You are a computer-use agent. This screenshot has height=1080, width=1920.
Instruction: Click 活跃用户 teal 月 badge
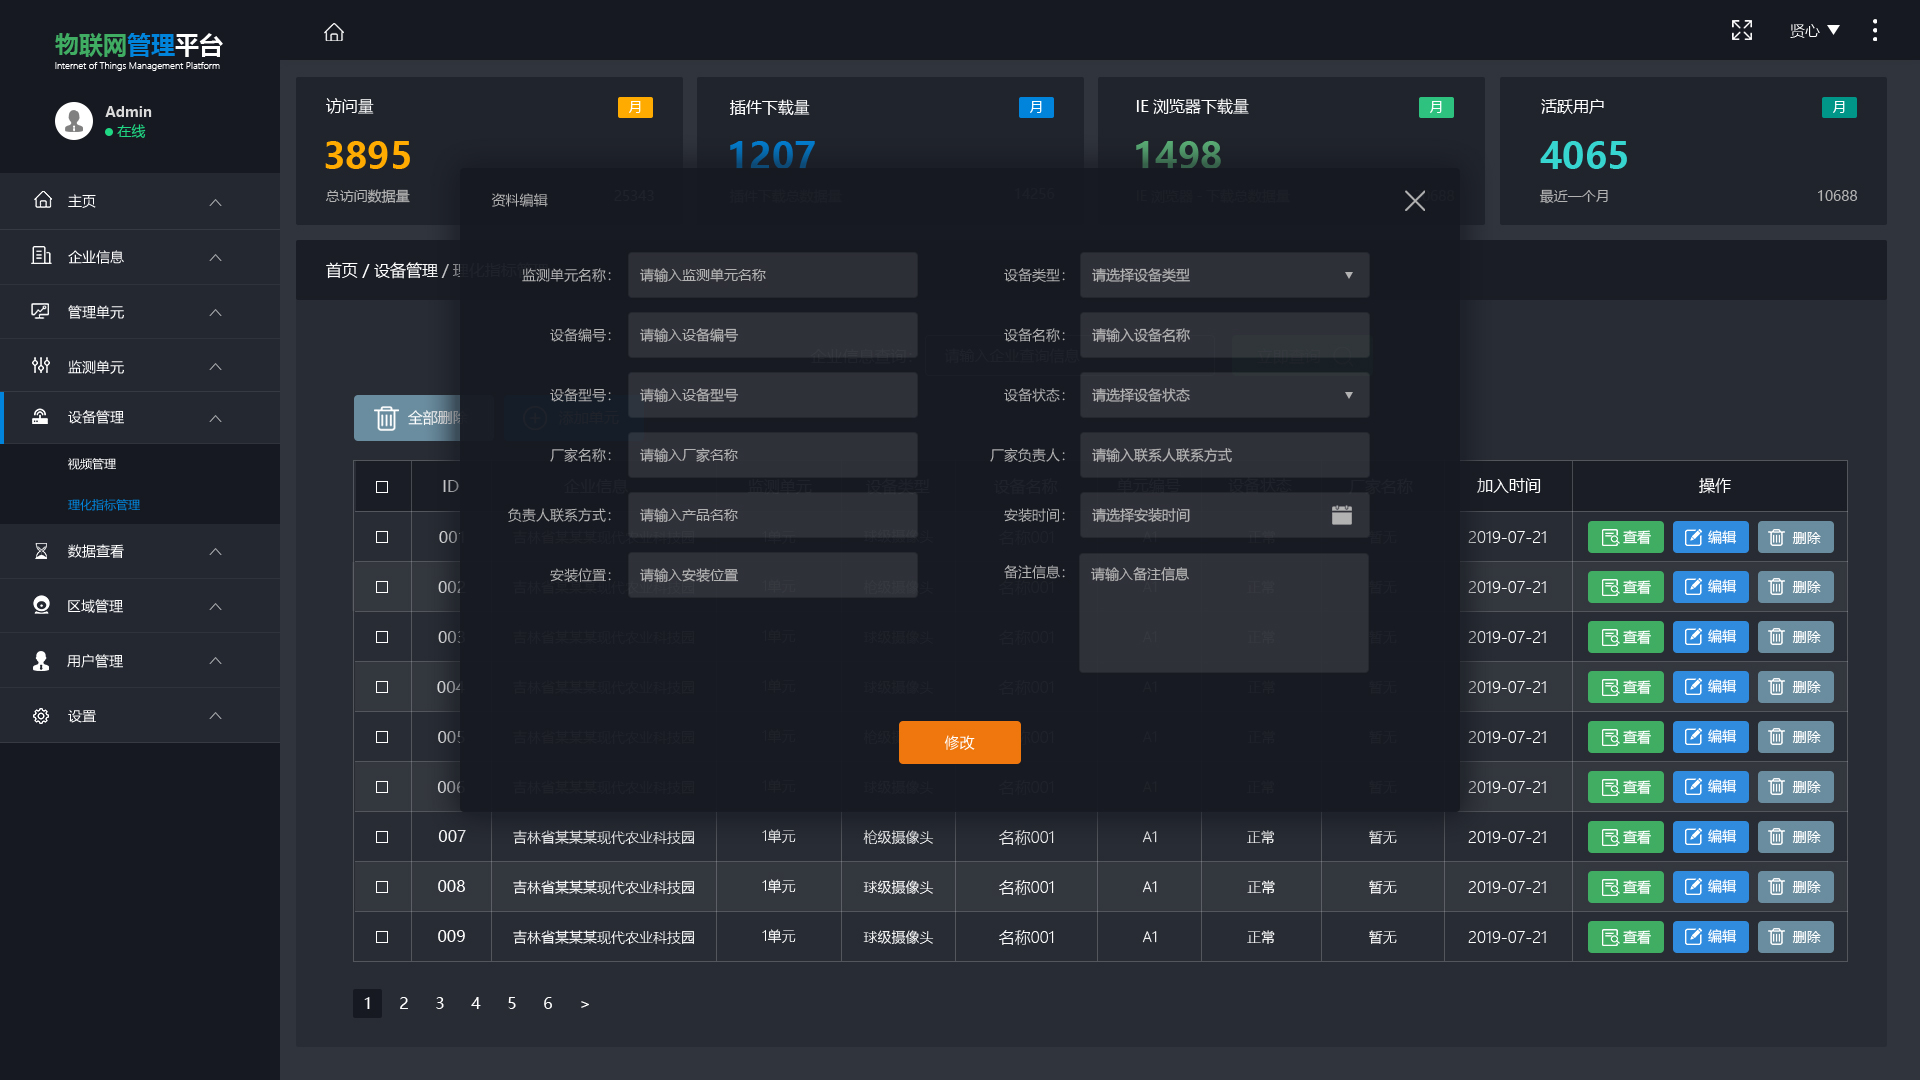coord(1839,107)
